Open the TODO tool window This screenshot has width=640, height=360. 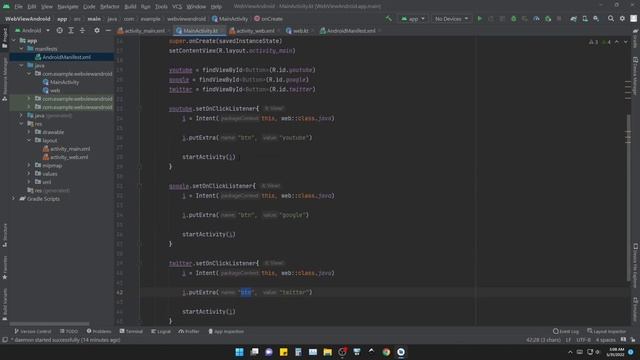point(69,331)
